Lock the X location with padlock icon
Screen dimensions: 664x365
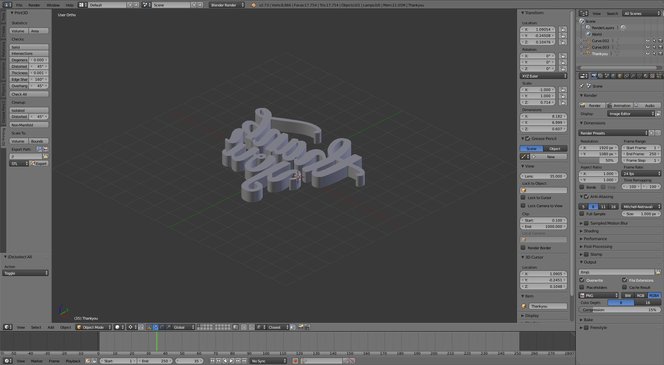point(563,30)
